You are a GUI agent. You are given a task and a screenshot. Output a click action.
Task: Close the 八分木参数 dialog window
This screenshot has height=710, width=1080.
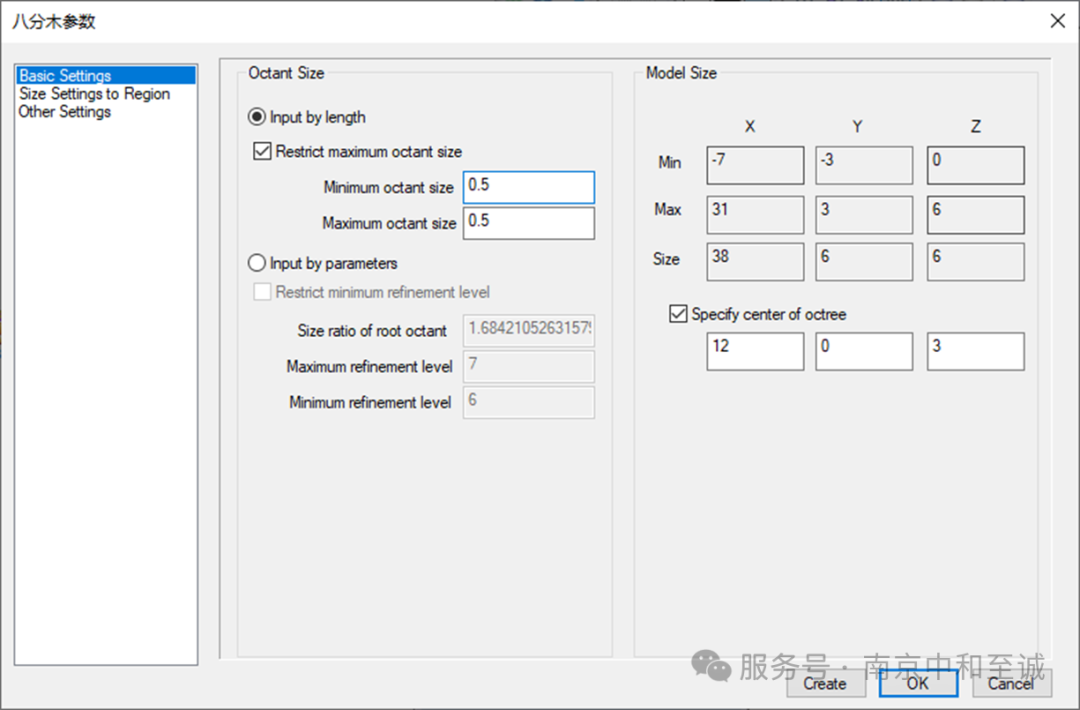[x=1058, y=21]
